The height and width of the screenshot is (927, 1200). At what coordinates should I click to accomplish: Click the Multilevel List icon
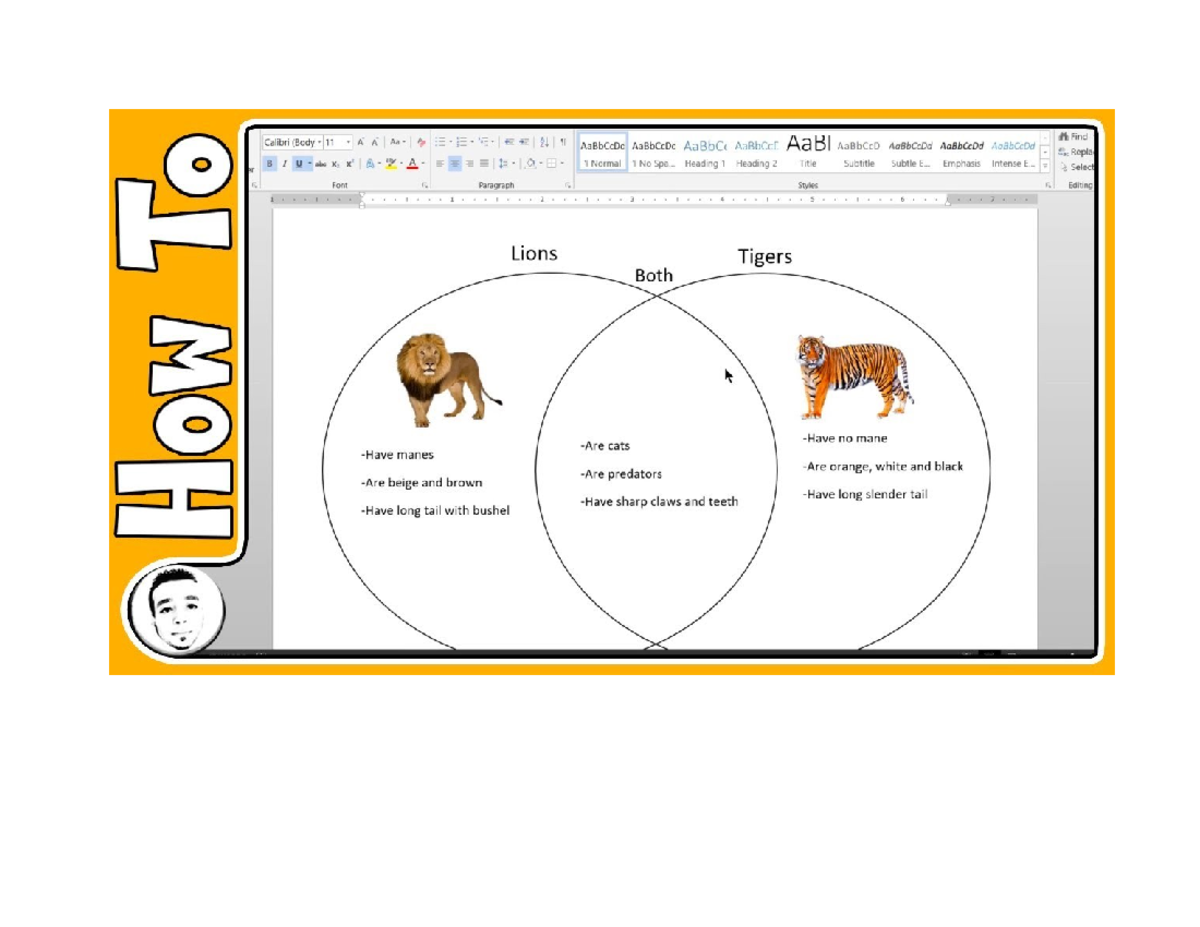(483, 141)
